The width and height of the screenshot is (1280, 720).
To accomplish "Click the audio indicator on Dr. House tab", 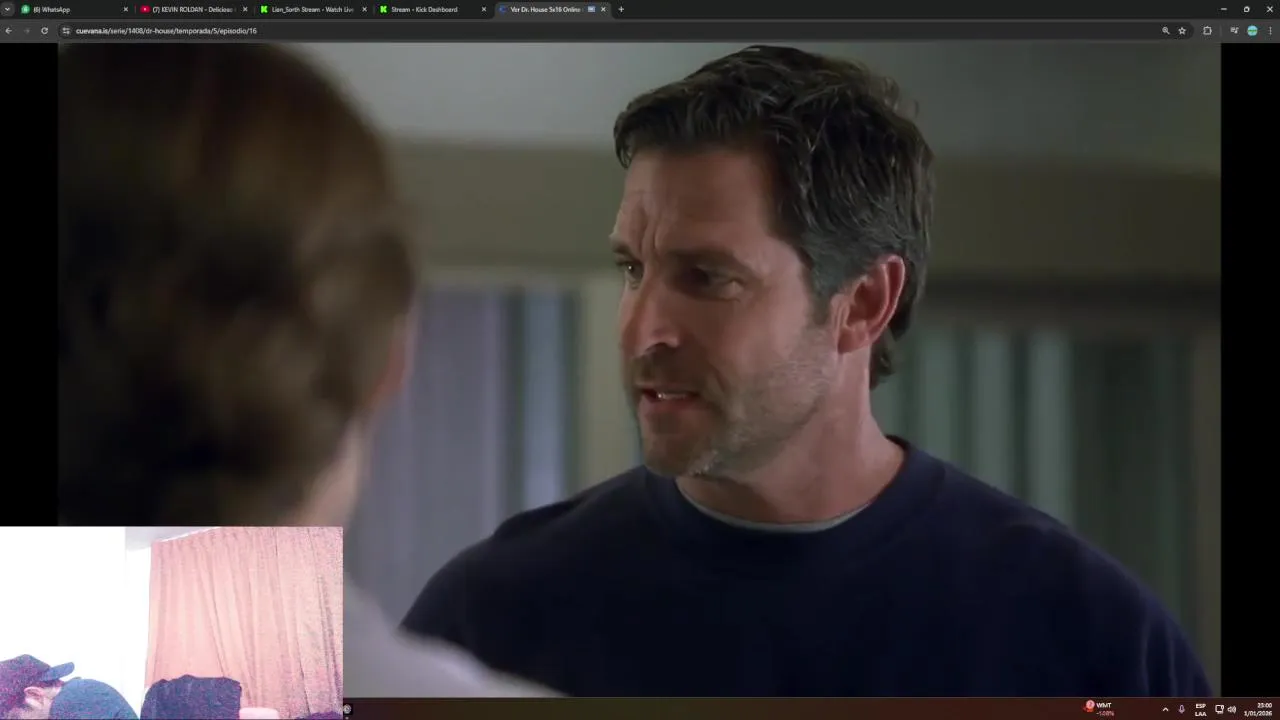I will [x=591, y=9].
